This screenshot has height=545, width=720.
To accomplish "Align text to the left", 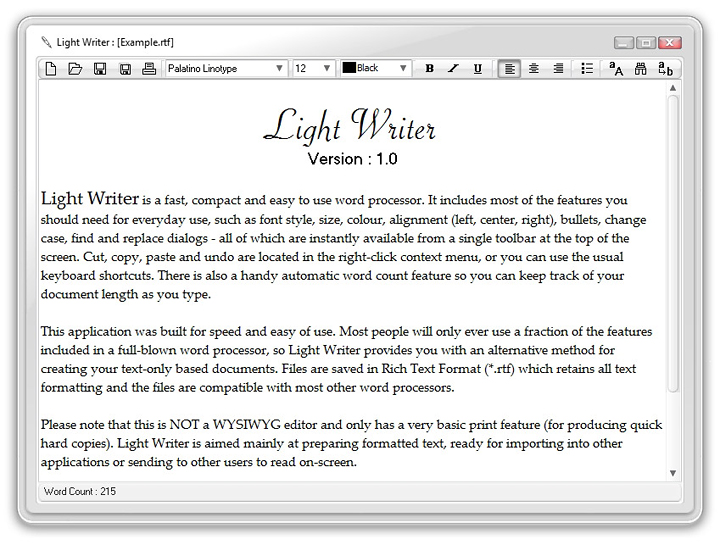I will pos(509,69).
